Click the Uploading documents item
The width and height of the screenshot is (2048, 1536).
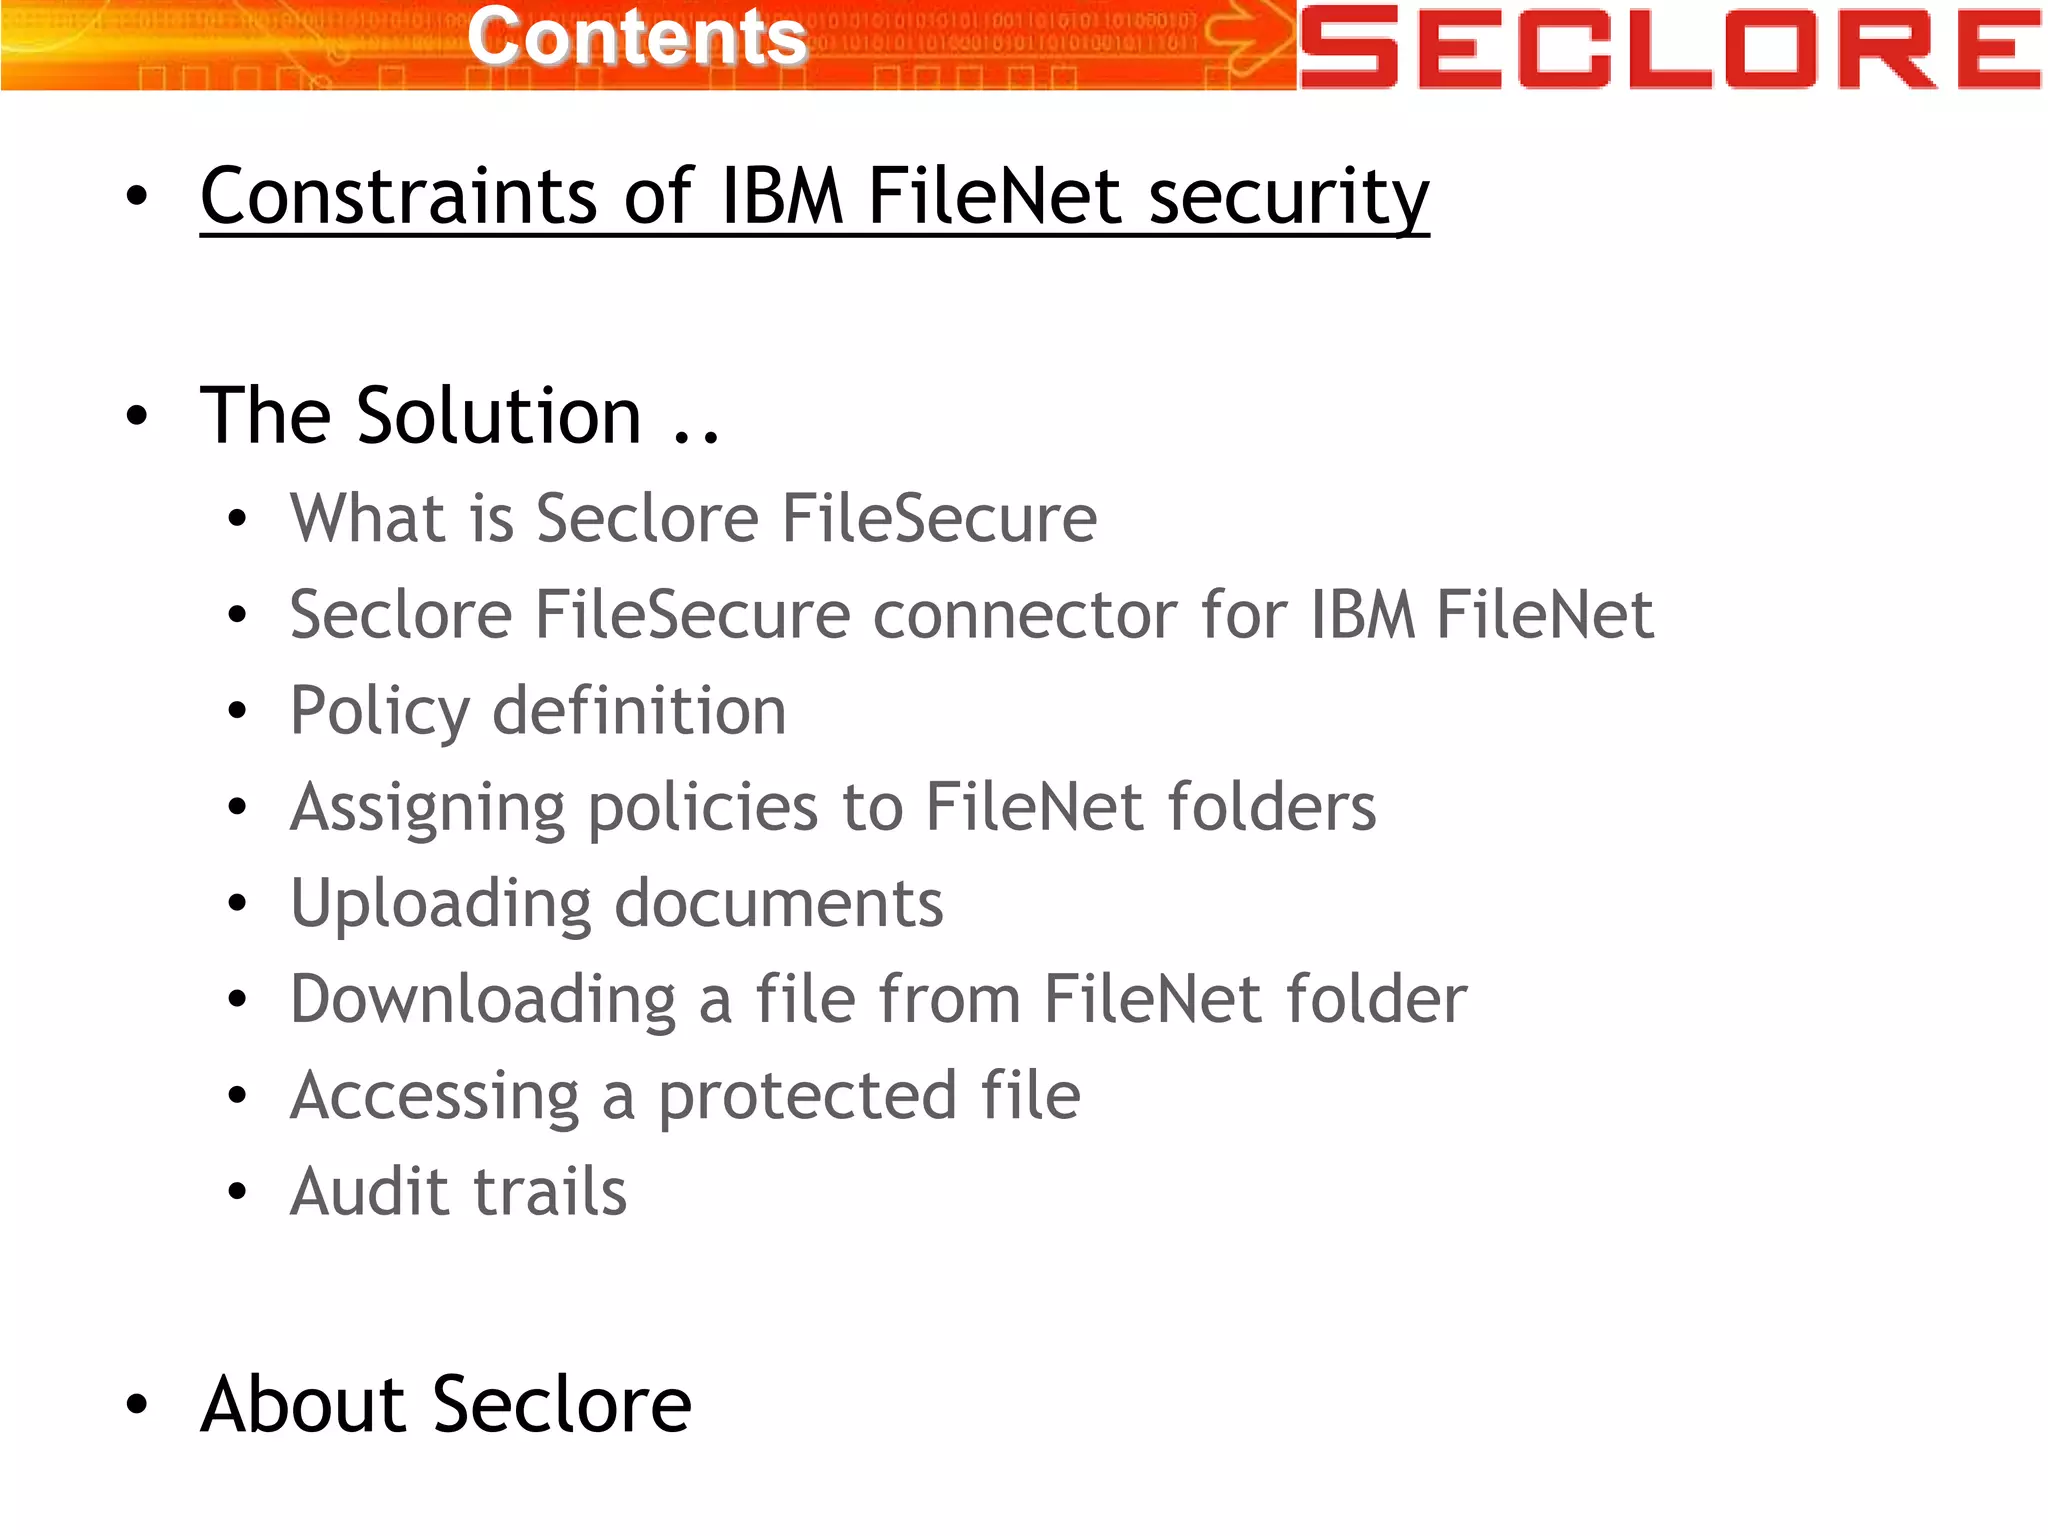click(x=616, y=903)
